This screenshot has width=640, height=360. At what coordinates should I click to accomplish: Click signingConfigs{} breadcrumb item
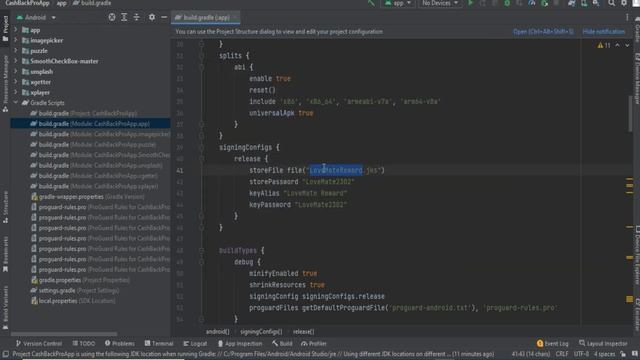click(x=261, y=331)
